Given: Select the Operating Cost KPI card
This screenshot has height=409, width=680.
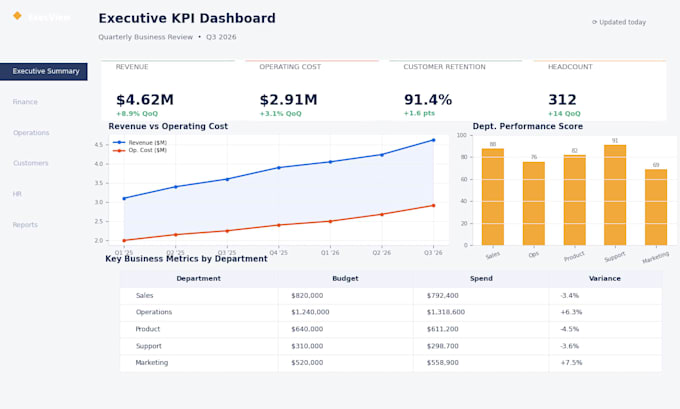Looking at the screenshot, I should [x=312, y=90].
